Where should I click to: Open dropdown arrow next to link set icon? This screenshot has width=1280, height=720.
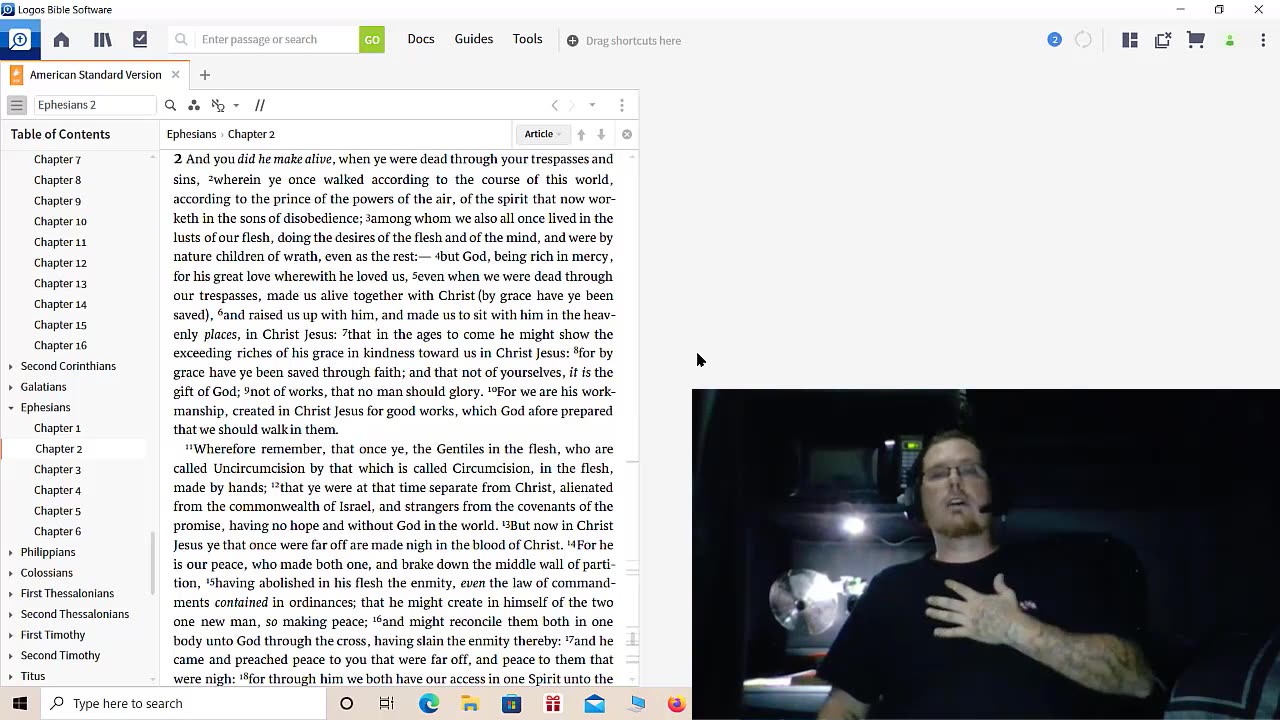tap(236, 105)
